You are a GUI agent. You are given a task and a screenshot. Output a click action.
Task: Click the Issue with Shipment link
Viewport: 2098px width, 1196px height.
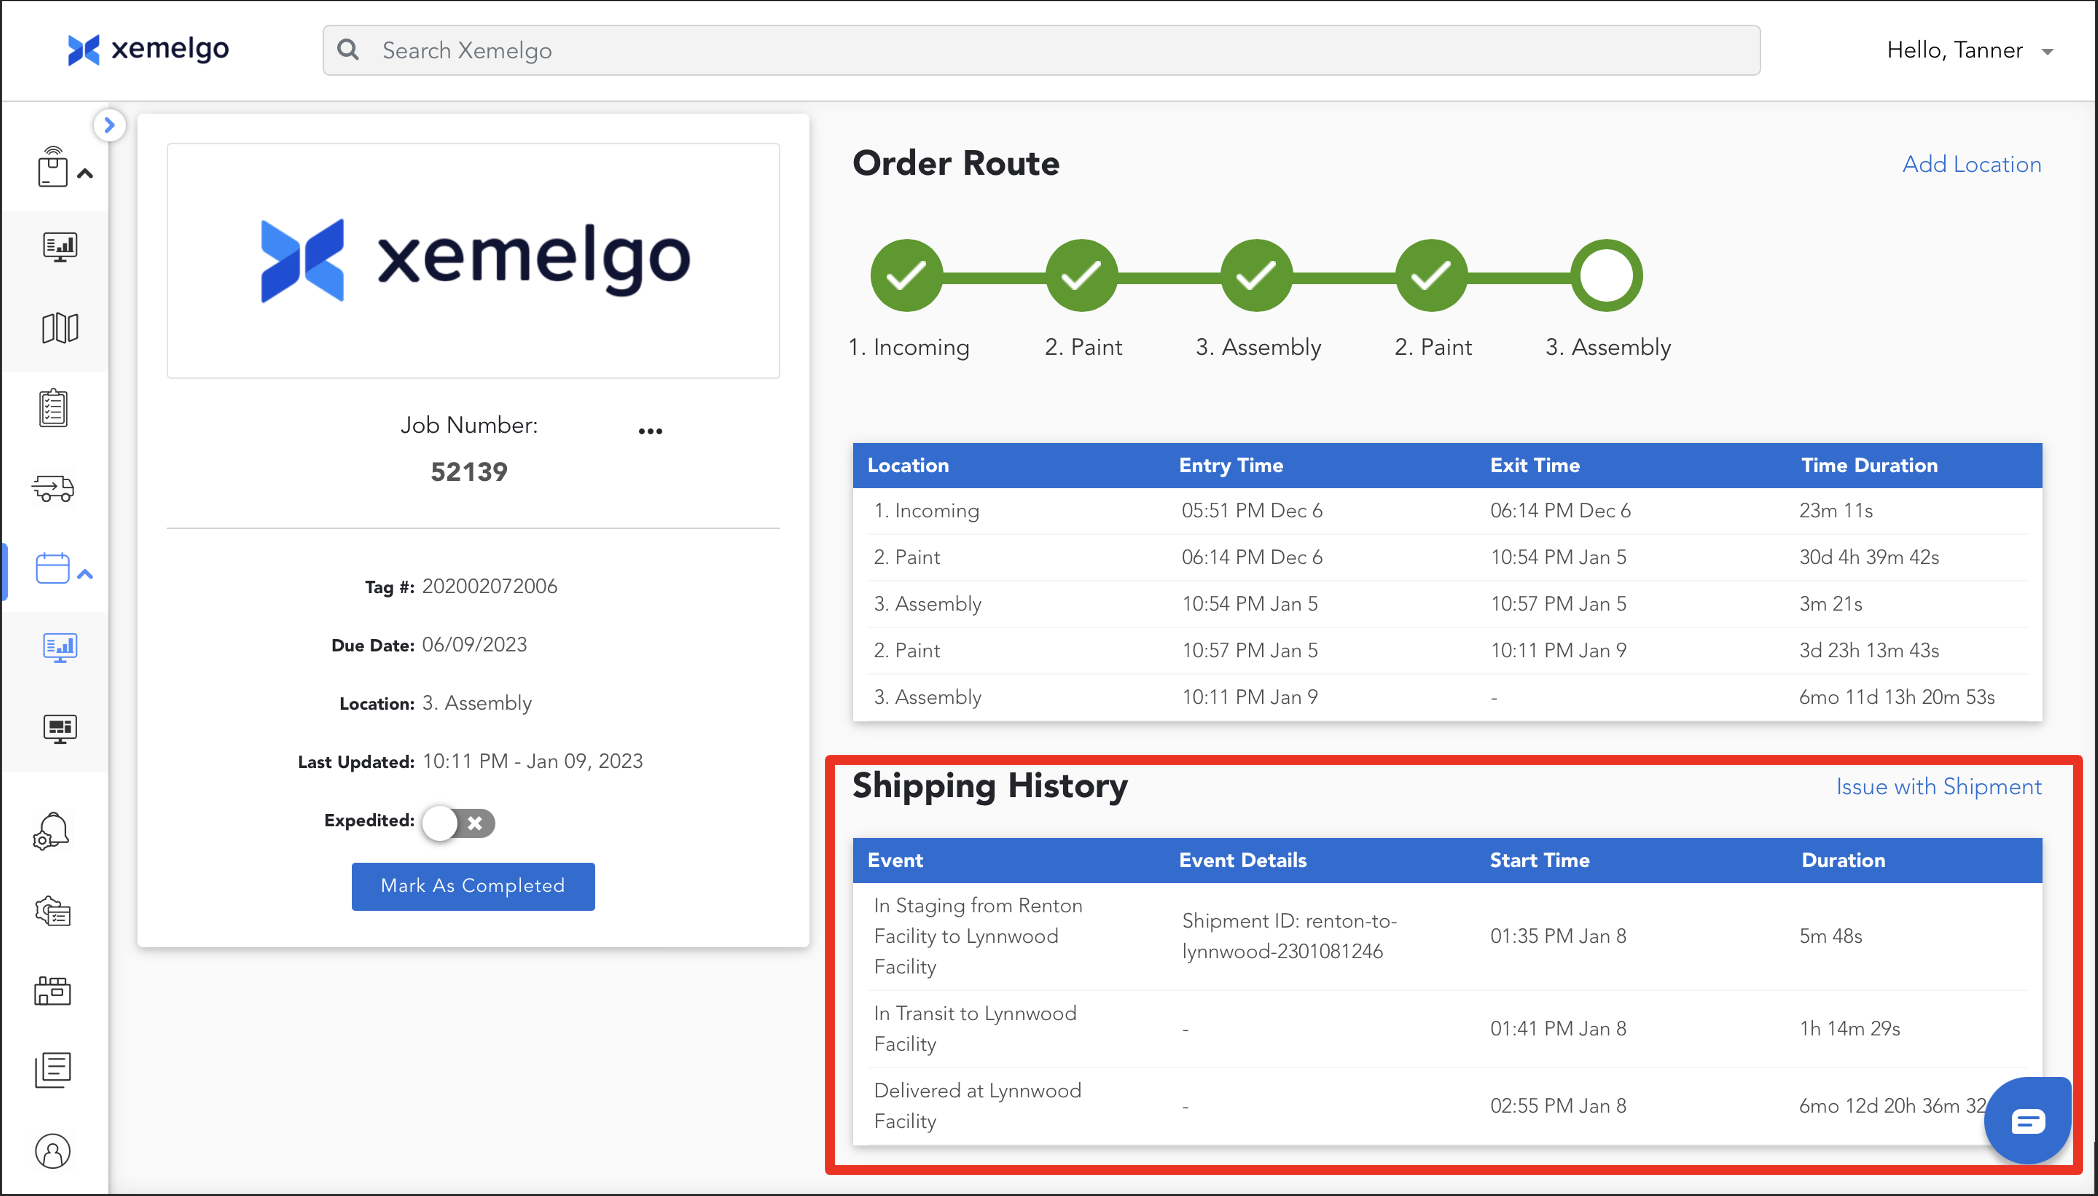(1938, 787)
